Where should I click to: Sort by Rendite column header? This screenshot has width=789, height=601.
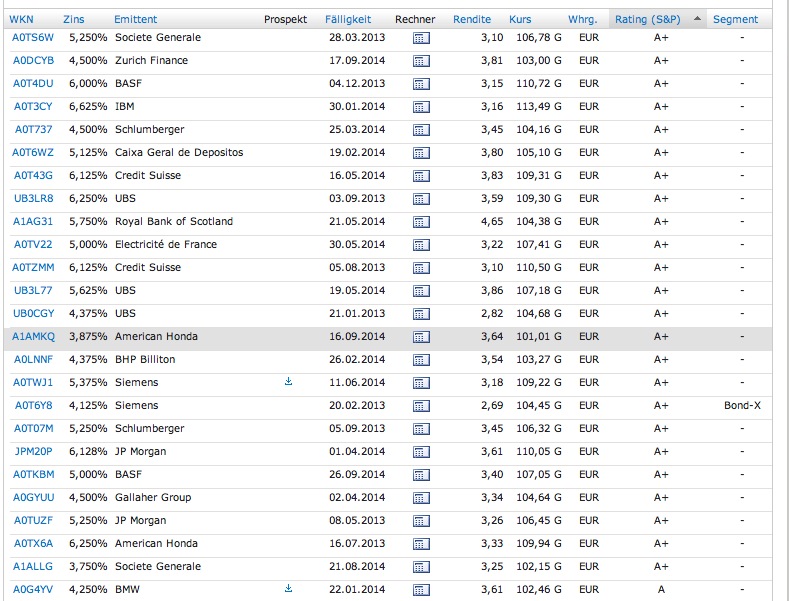pyautogui.click(x=472, y=19)
